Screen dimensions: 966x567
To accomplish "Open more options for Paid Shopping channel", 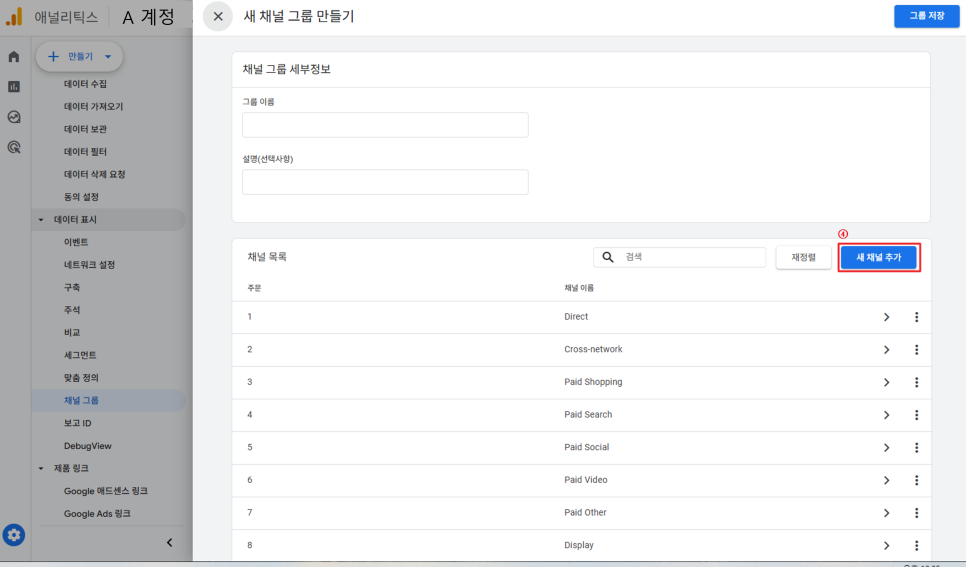I will point(916,382).
